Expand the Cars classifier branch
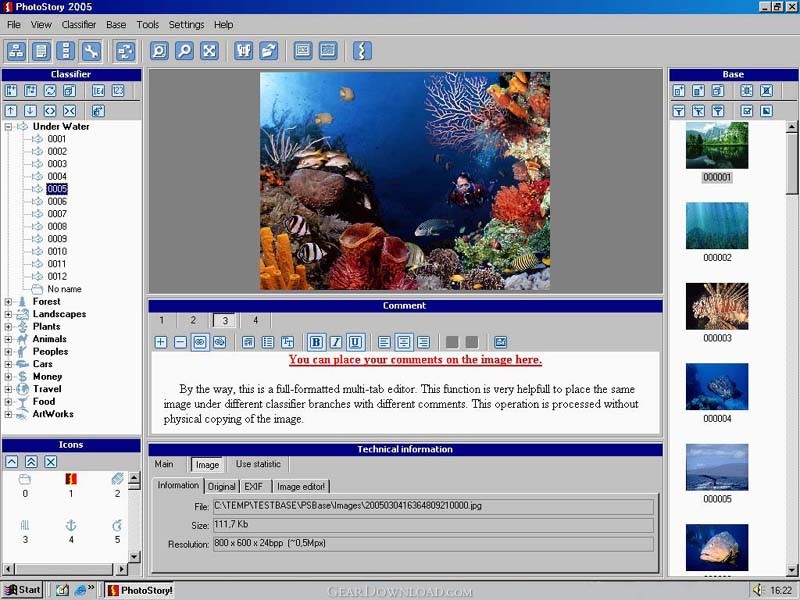Viewport: 800px width, 600px height. tap(8, 364)
